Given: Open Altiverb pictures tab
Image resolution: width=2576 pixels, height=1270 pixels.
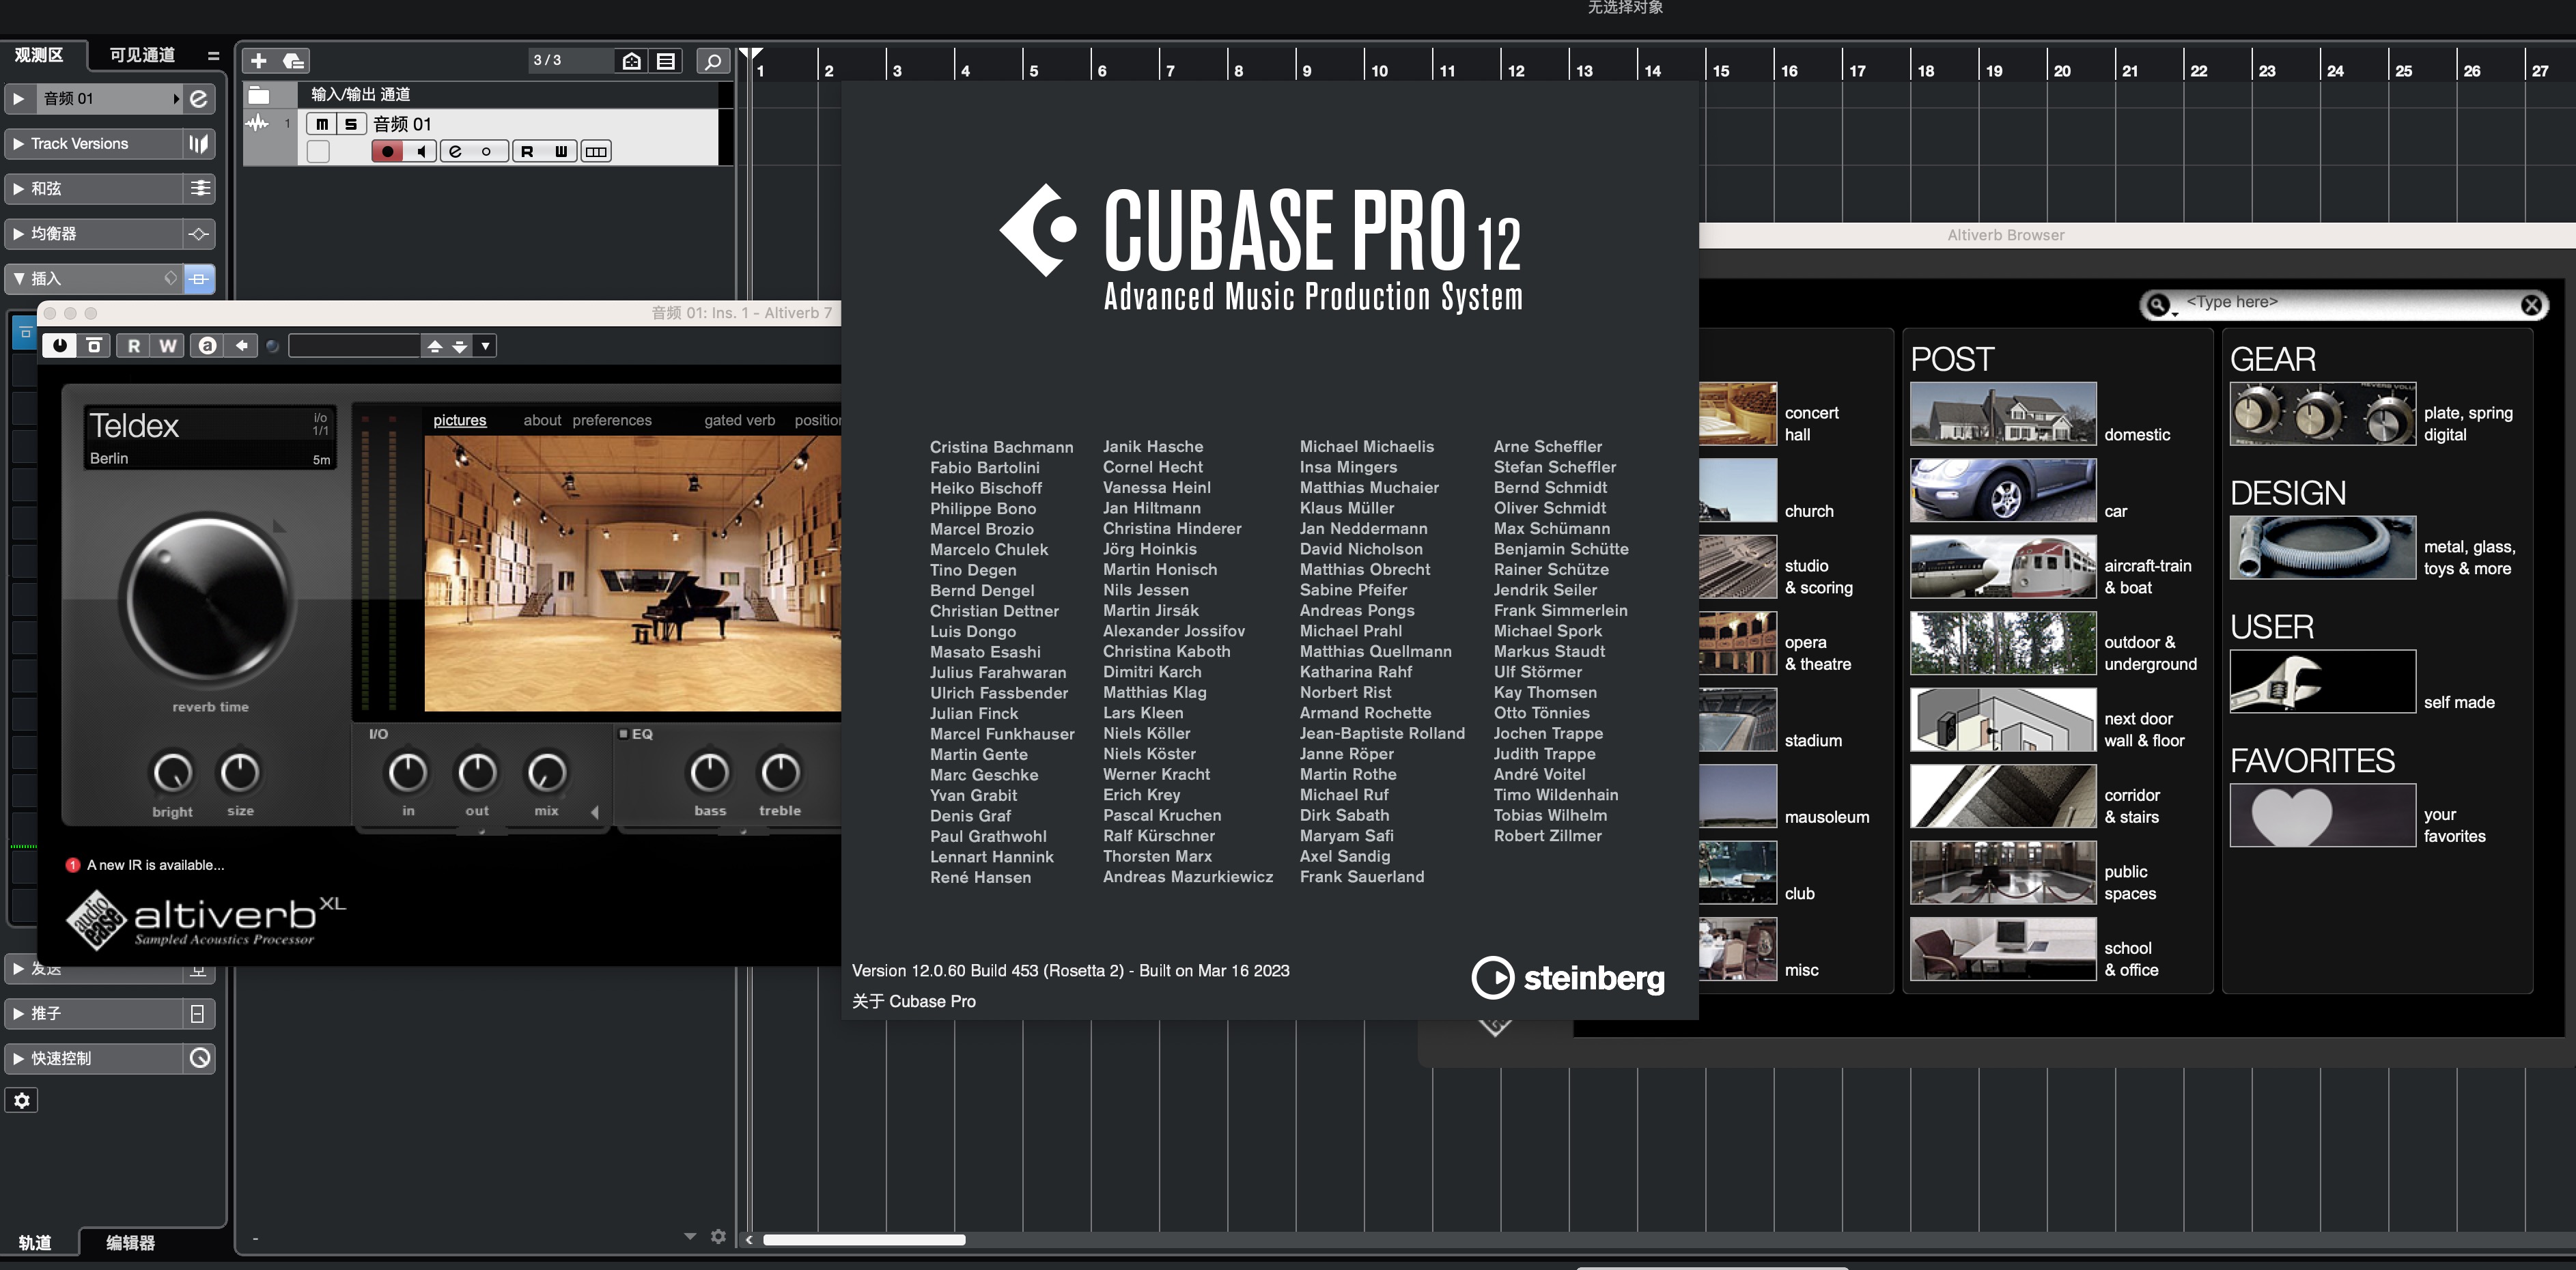Looking at the screenshot, I should (460, 420).
